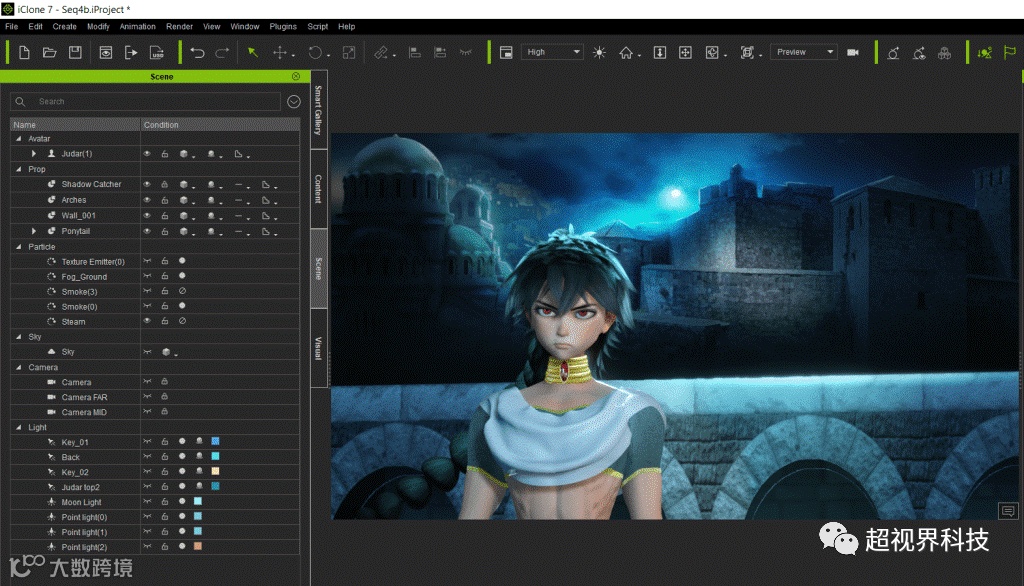Collapse the Avatar group
The image size is (1024, 586).
(18, 138)
